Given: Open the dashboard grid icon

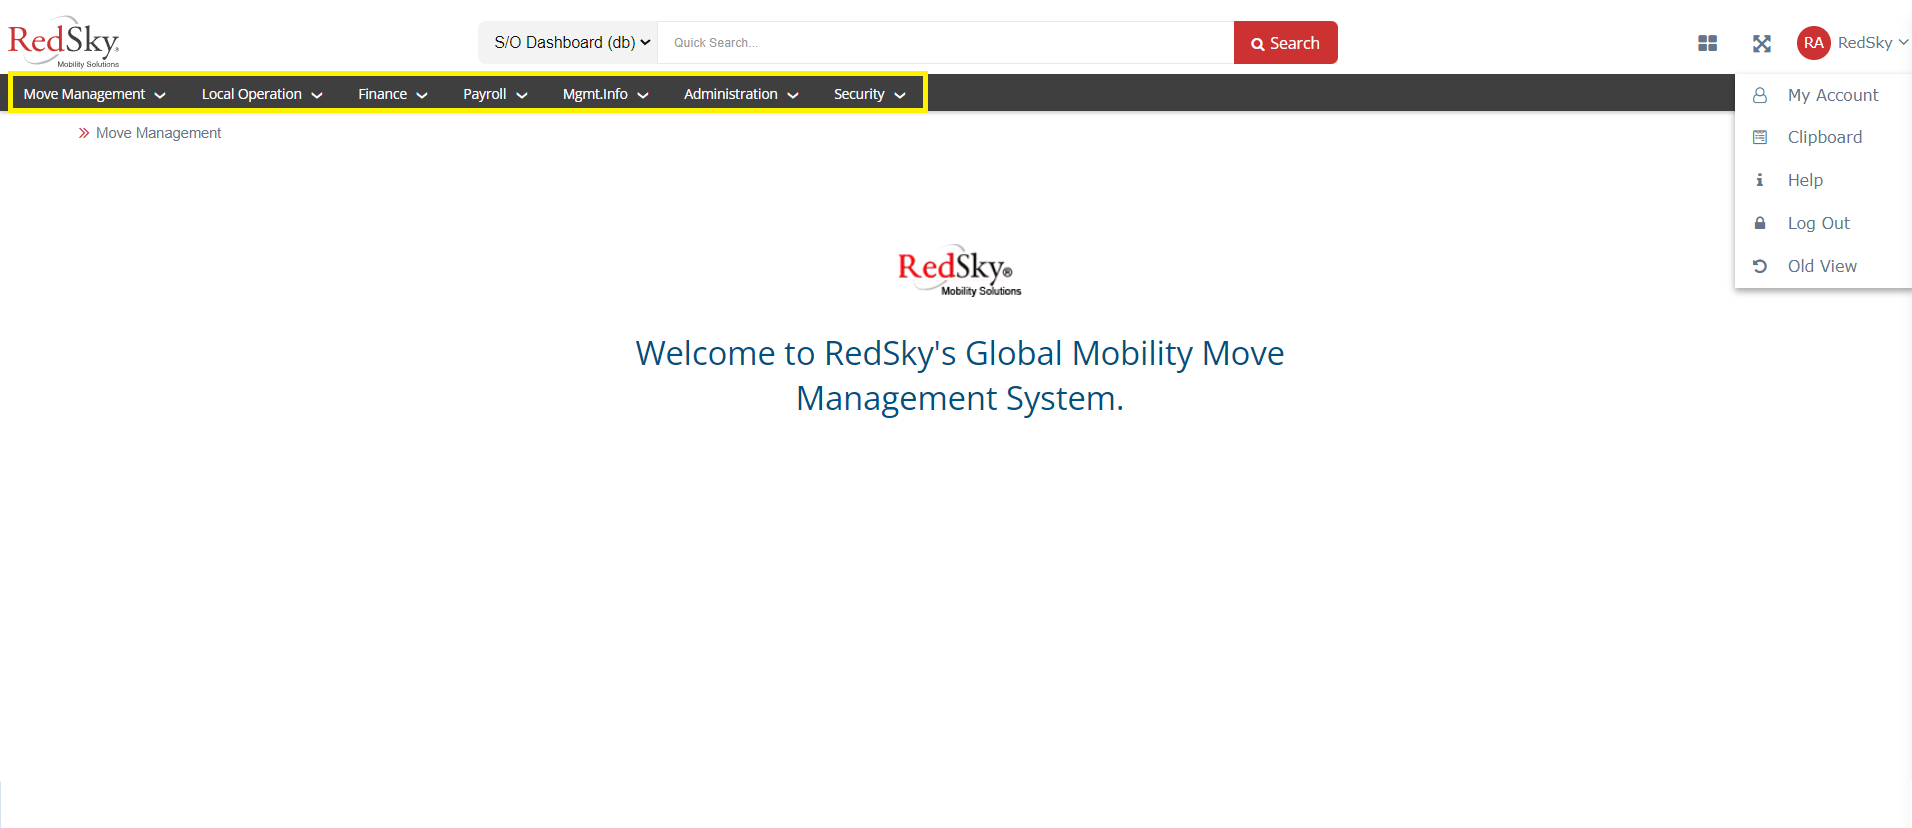Looking at the screenshot, I should coord(1707,43).
